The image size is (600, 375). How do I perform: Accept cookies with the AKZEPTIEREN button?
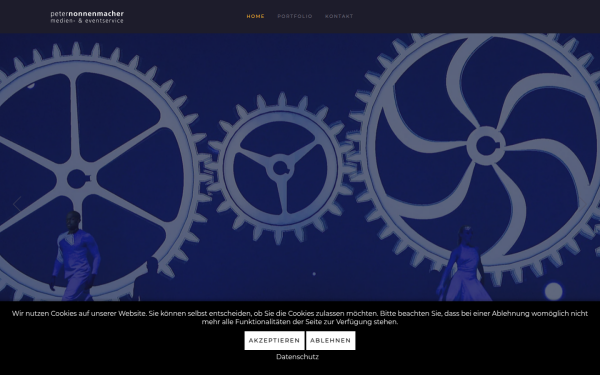[274, 341]
